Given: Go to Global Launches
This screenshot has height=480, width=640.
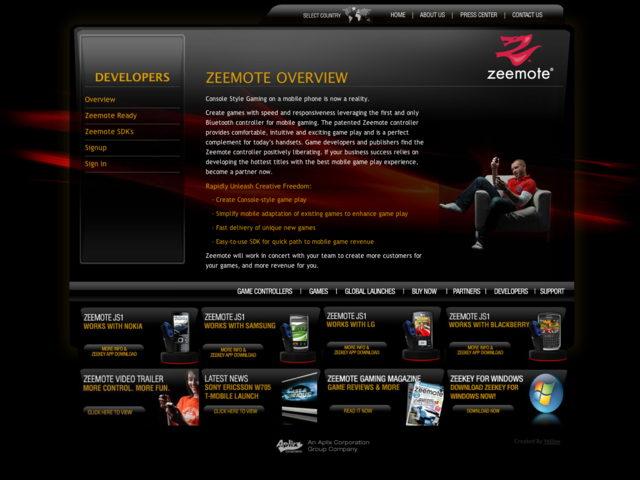Looking at the screenshot, I should click(x=370, y=291).
